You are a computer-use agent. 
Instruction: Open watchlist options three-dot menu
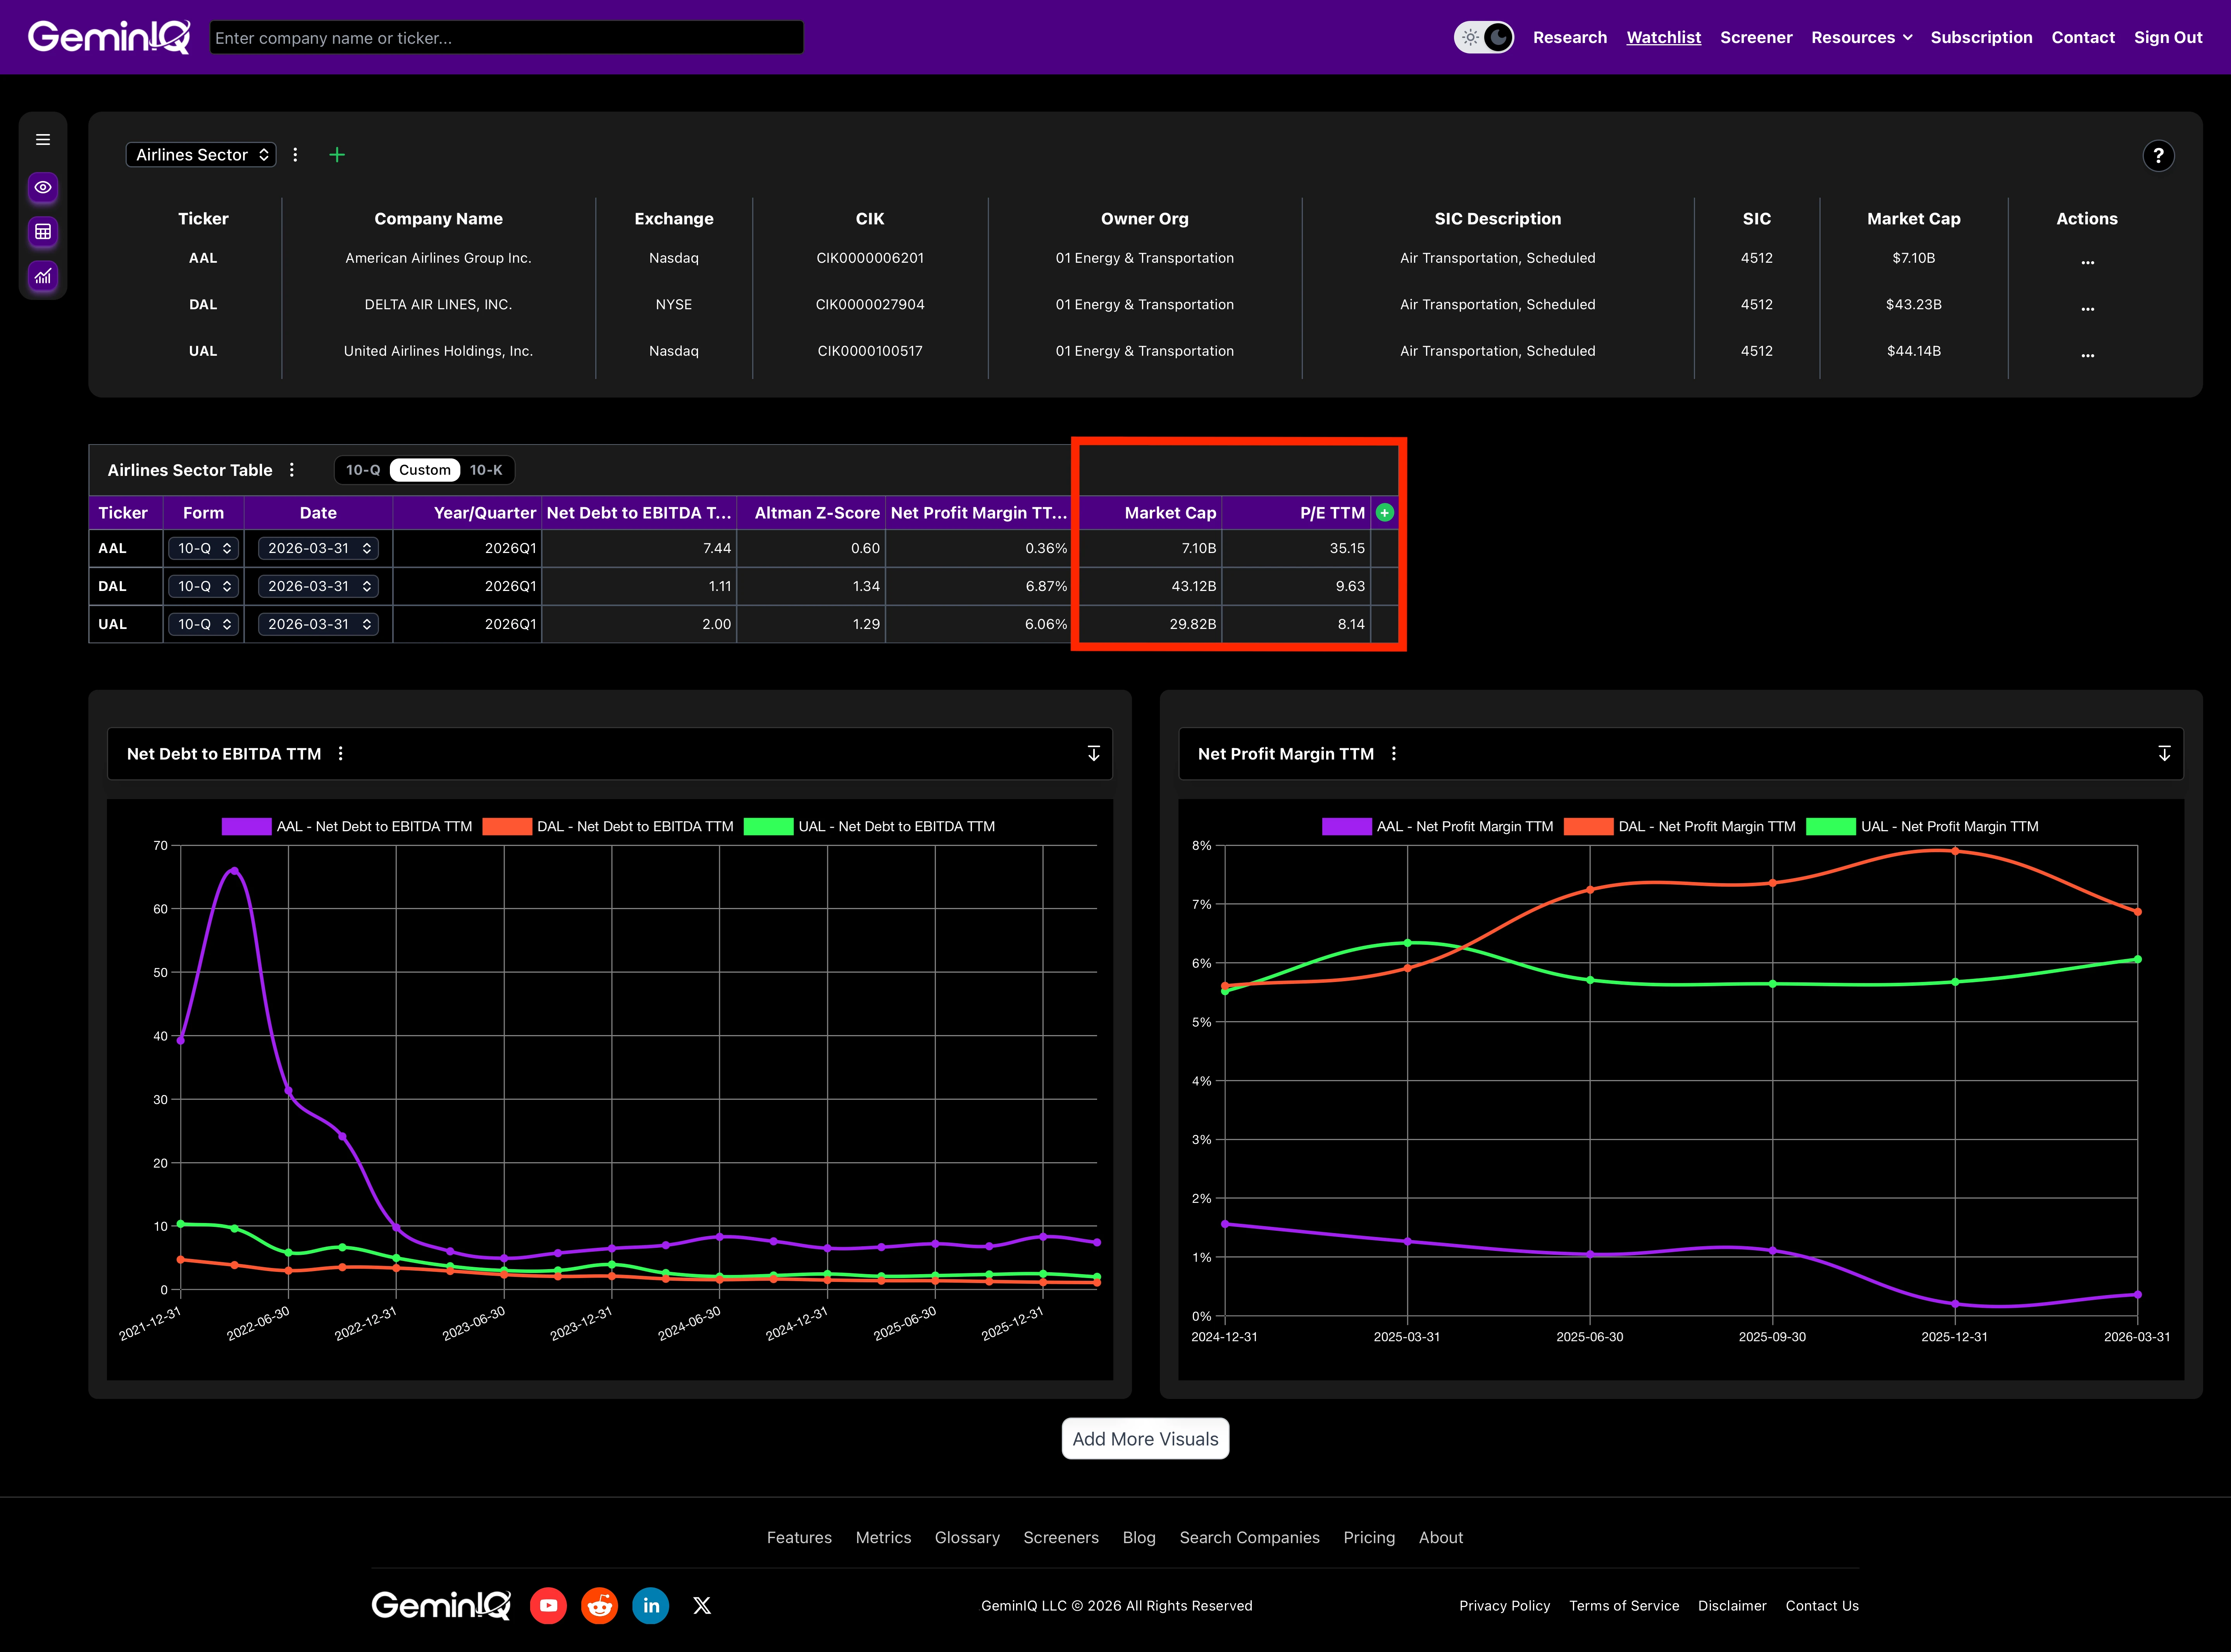(295, 155)
